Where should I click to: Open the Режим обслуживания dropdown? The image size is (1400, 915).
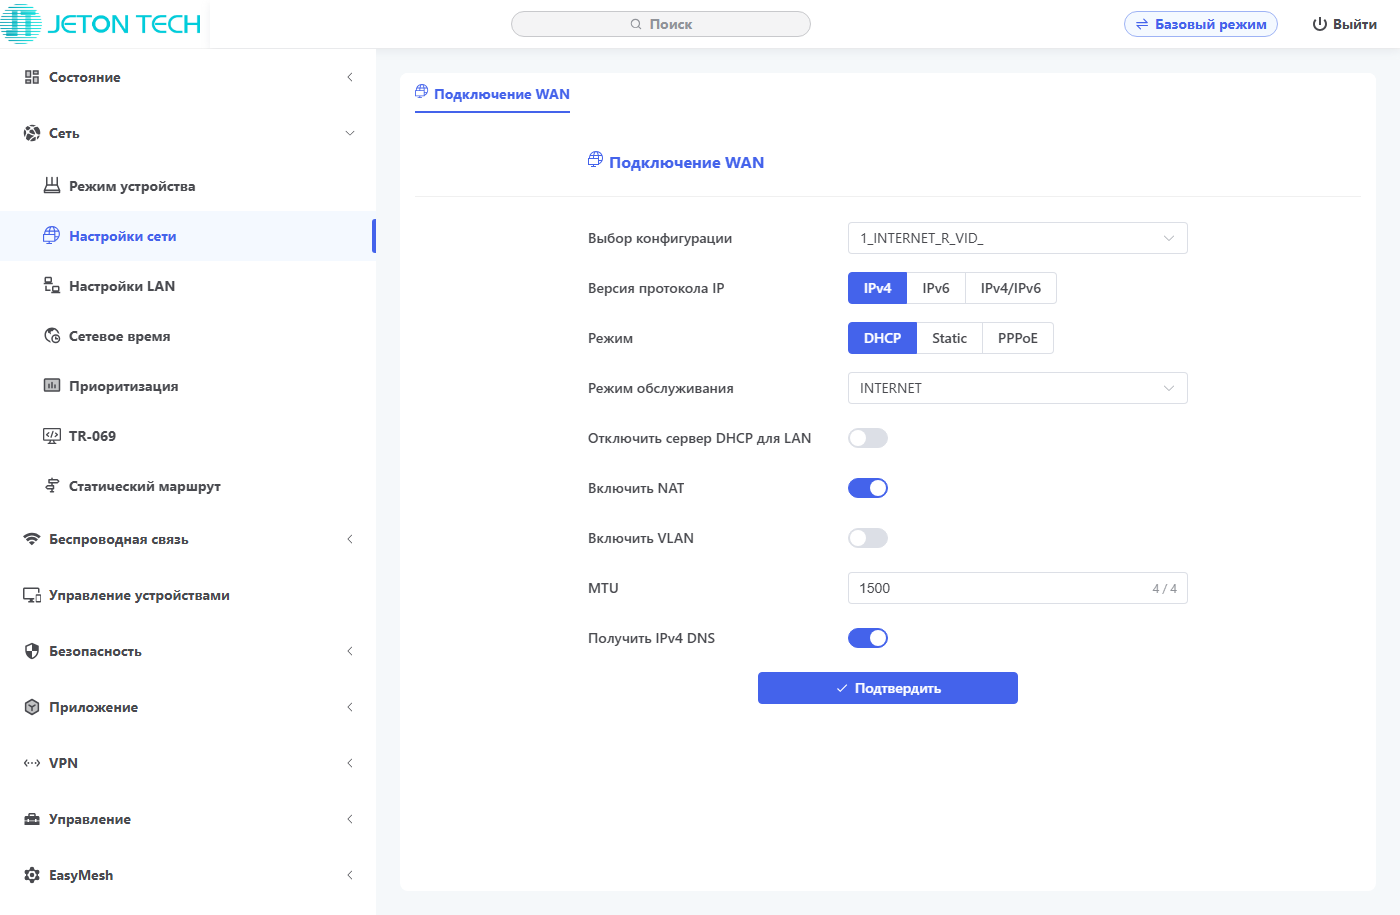(1017, 388)
